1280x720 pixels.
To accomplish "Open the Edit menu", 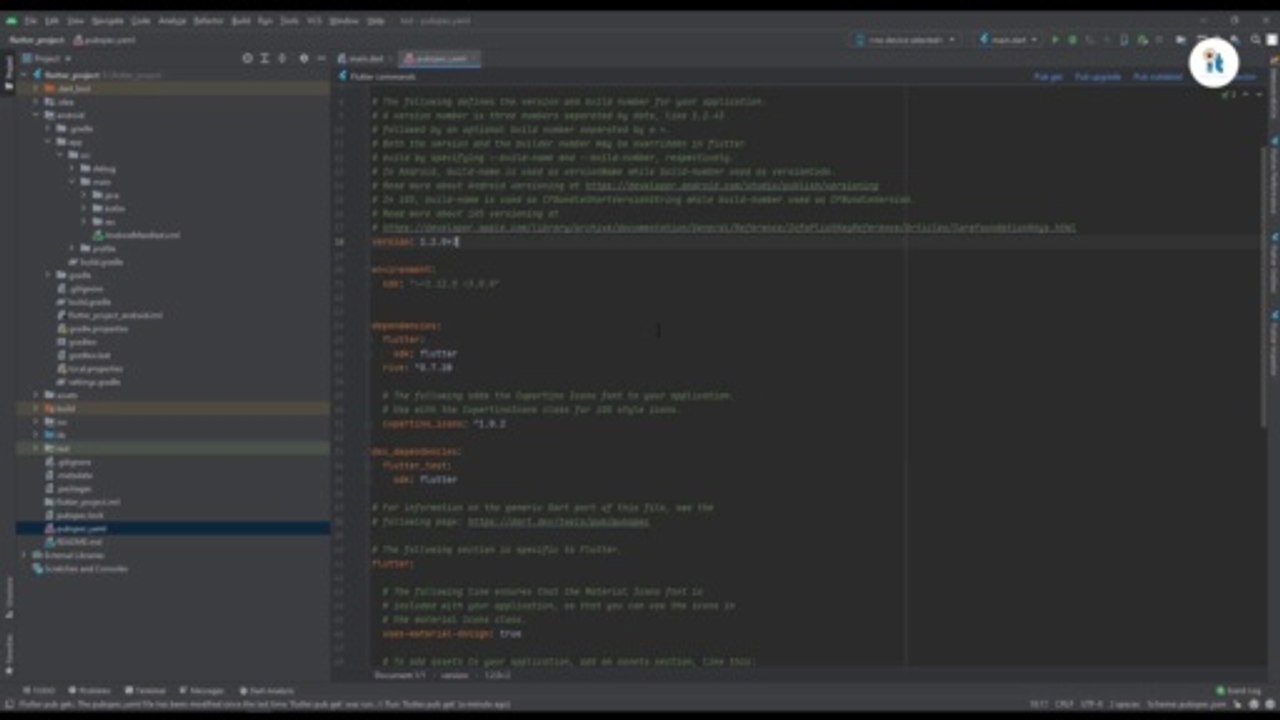I will click(x=52, y=20).
